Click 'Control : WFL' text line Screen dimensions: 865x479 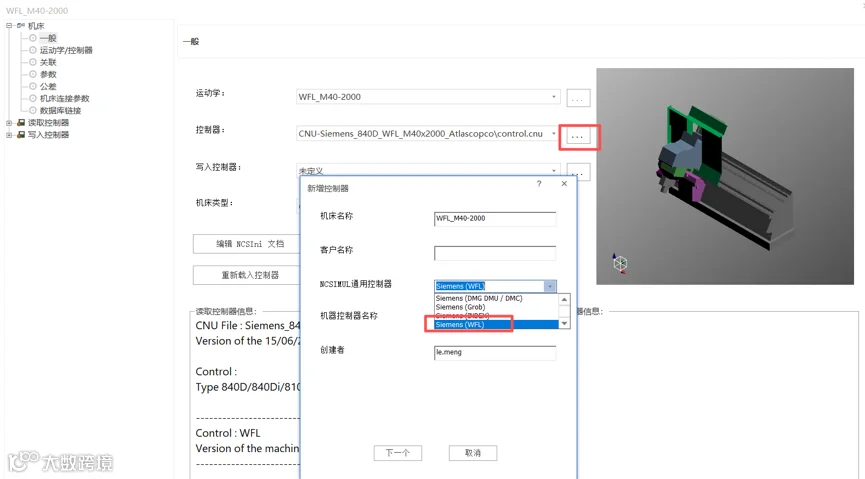pyautogui.click(x=228, y=433)
